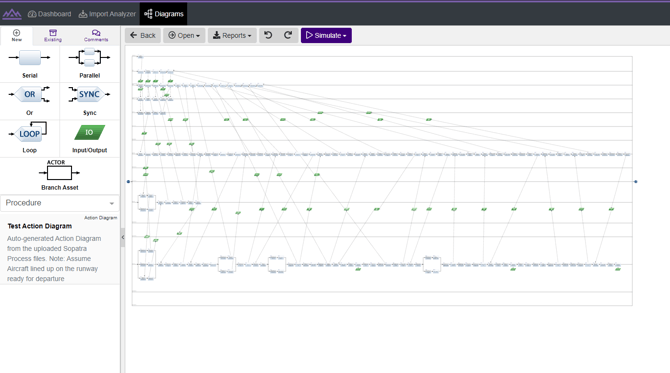The height and width of the screenshot is (373, 670).
Task: Select the Parallel construct icon
Action: (89, 57)
